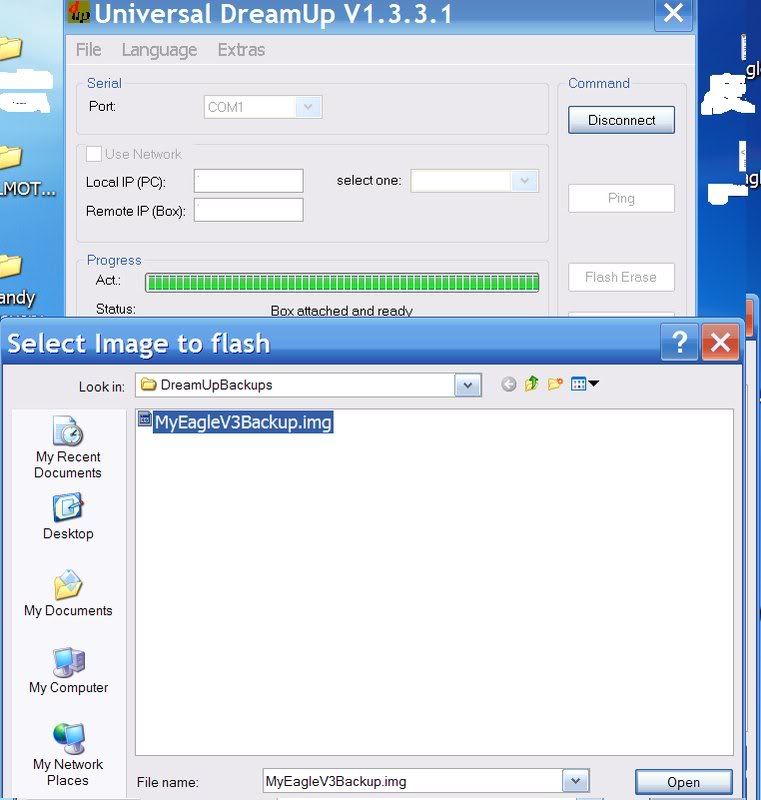
Task: Expand the Look in folder dropdown
Action: [468, 385]
